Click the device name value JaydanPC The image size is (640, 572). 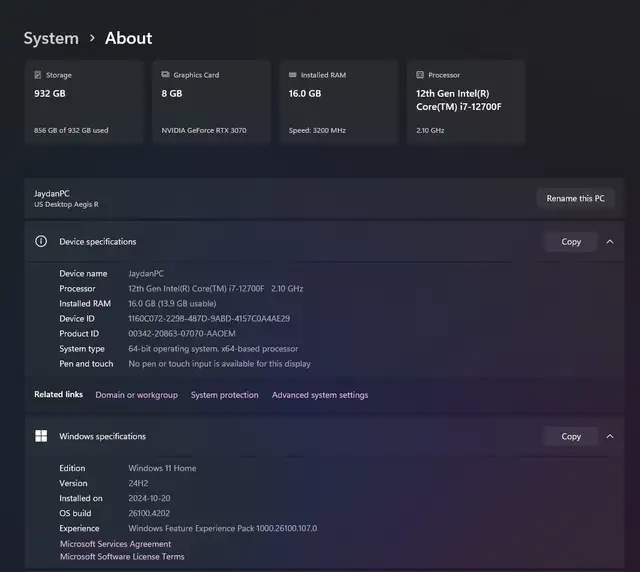click(146, 274)
